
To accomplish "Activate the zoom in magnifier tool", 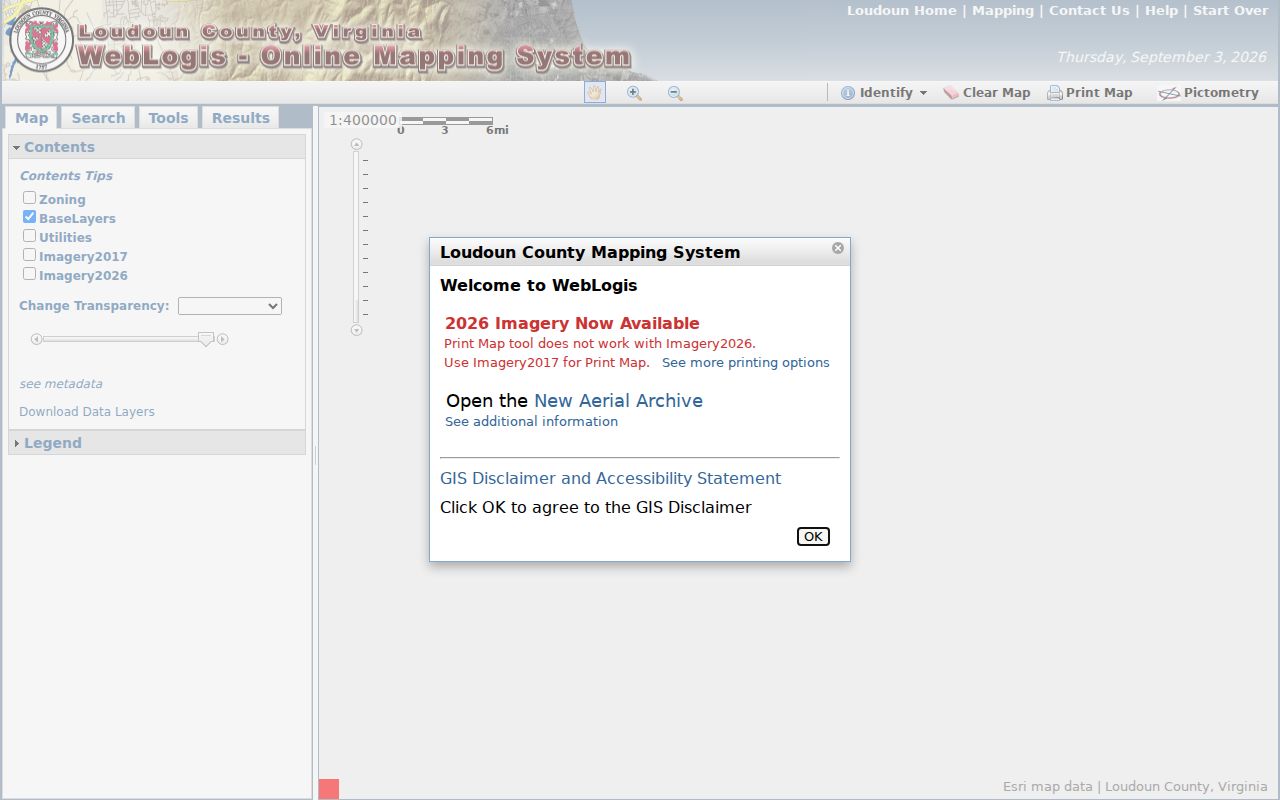I will coord(634,92).
